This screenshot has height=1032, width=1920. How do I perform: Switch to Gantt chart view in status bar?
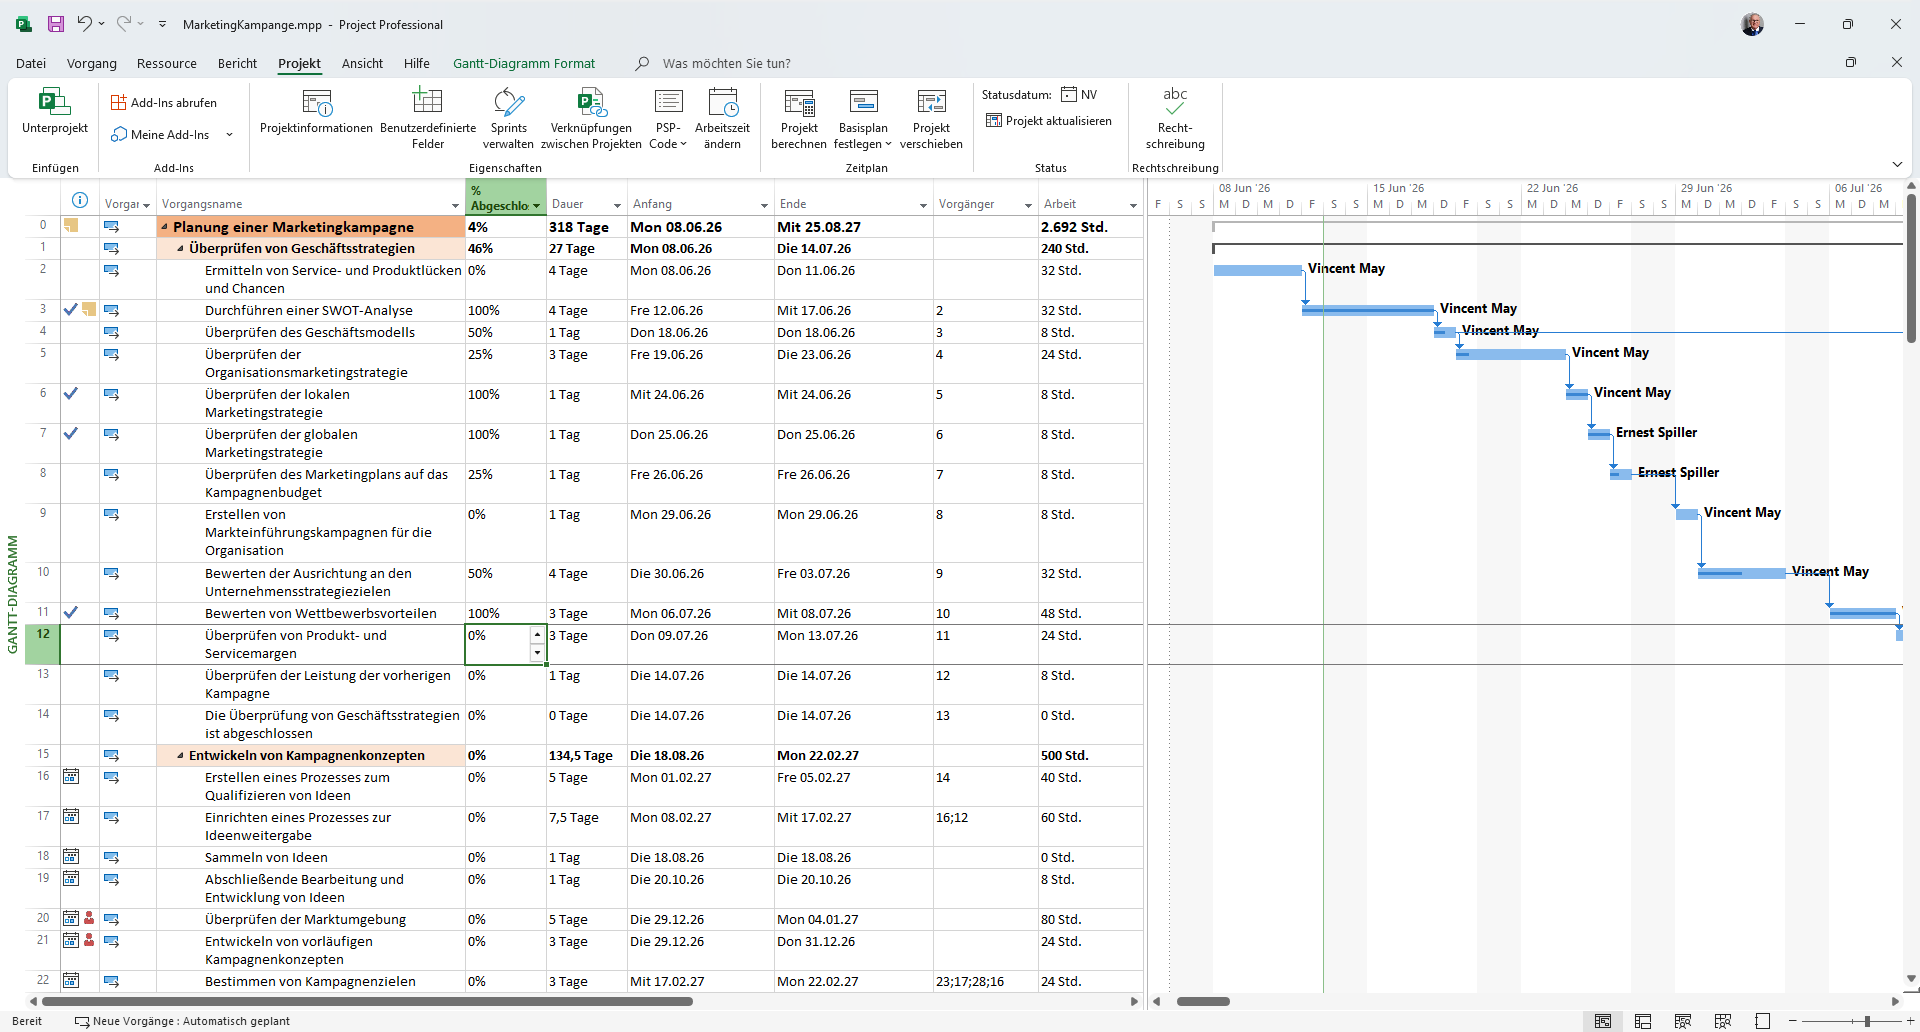1603,1021
